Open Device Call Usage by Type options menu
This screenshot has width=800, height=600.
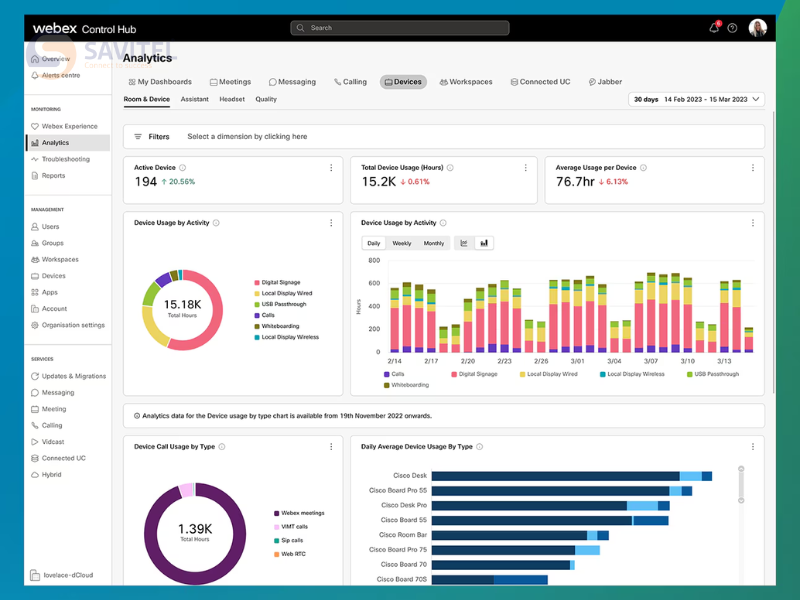click(x=331, y=447)
